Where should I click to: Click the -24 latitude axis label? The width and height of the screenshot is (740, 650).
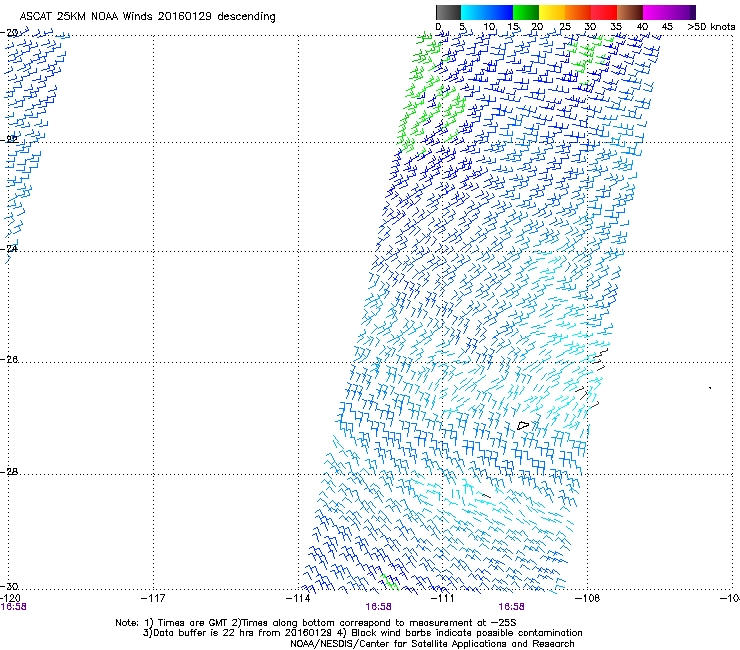coord(9,248)
